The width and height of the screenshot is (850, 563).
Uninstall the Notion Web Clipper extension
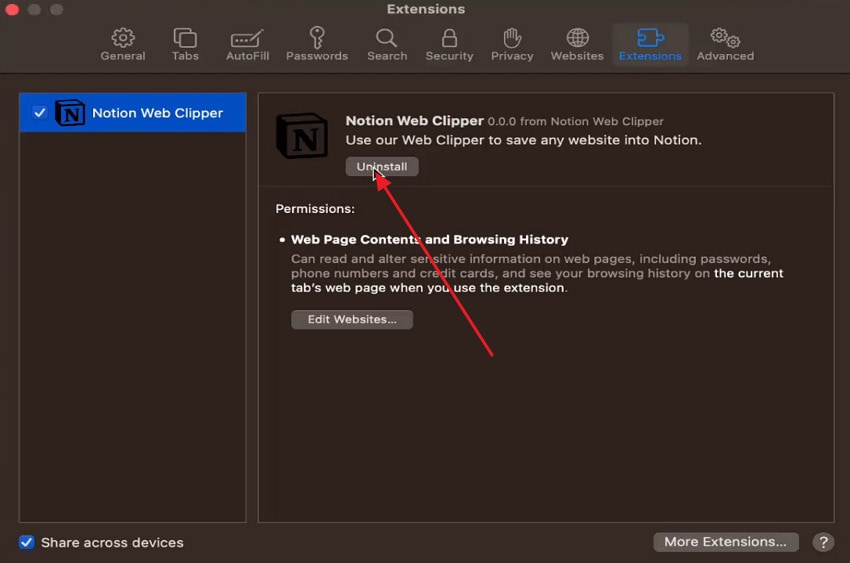tap(382, 166)
